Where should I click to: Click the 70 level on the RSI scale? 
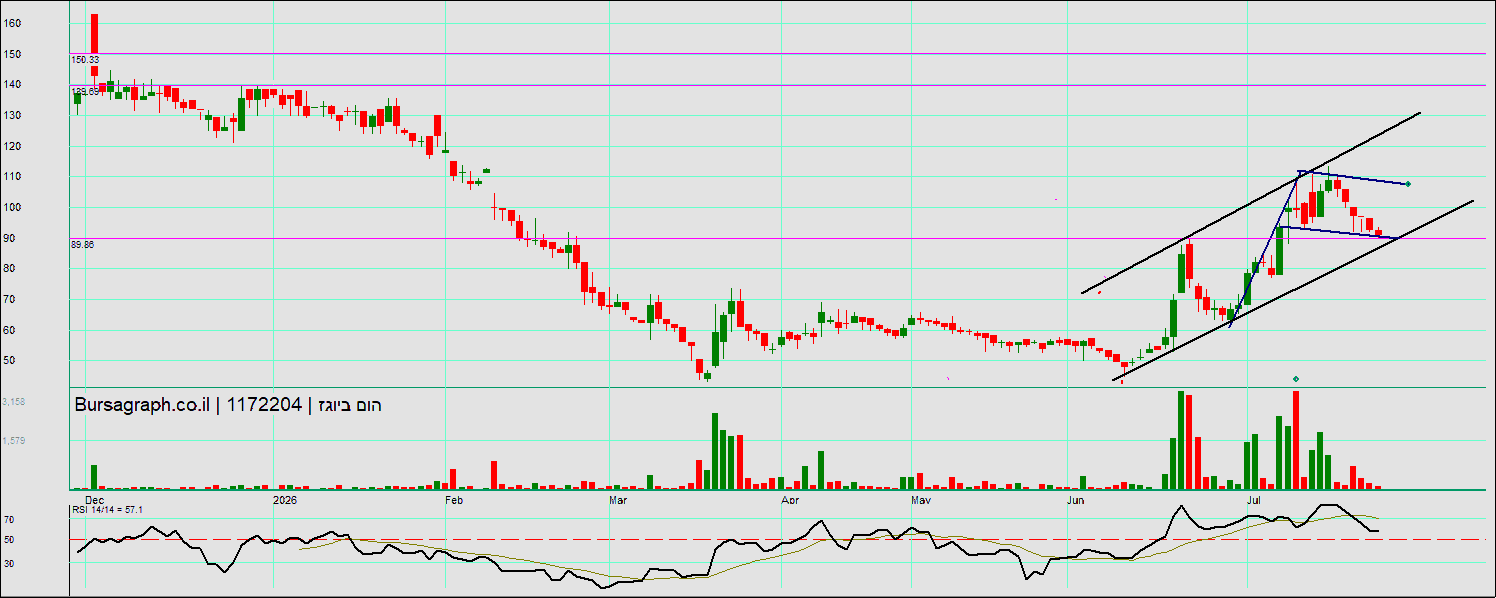[9, 520]
